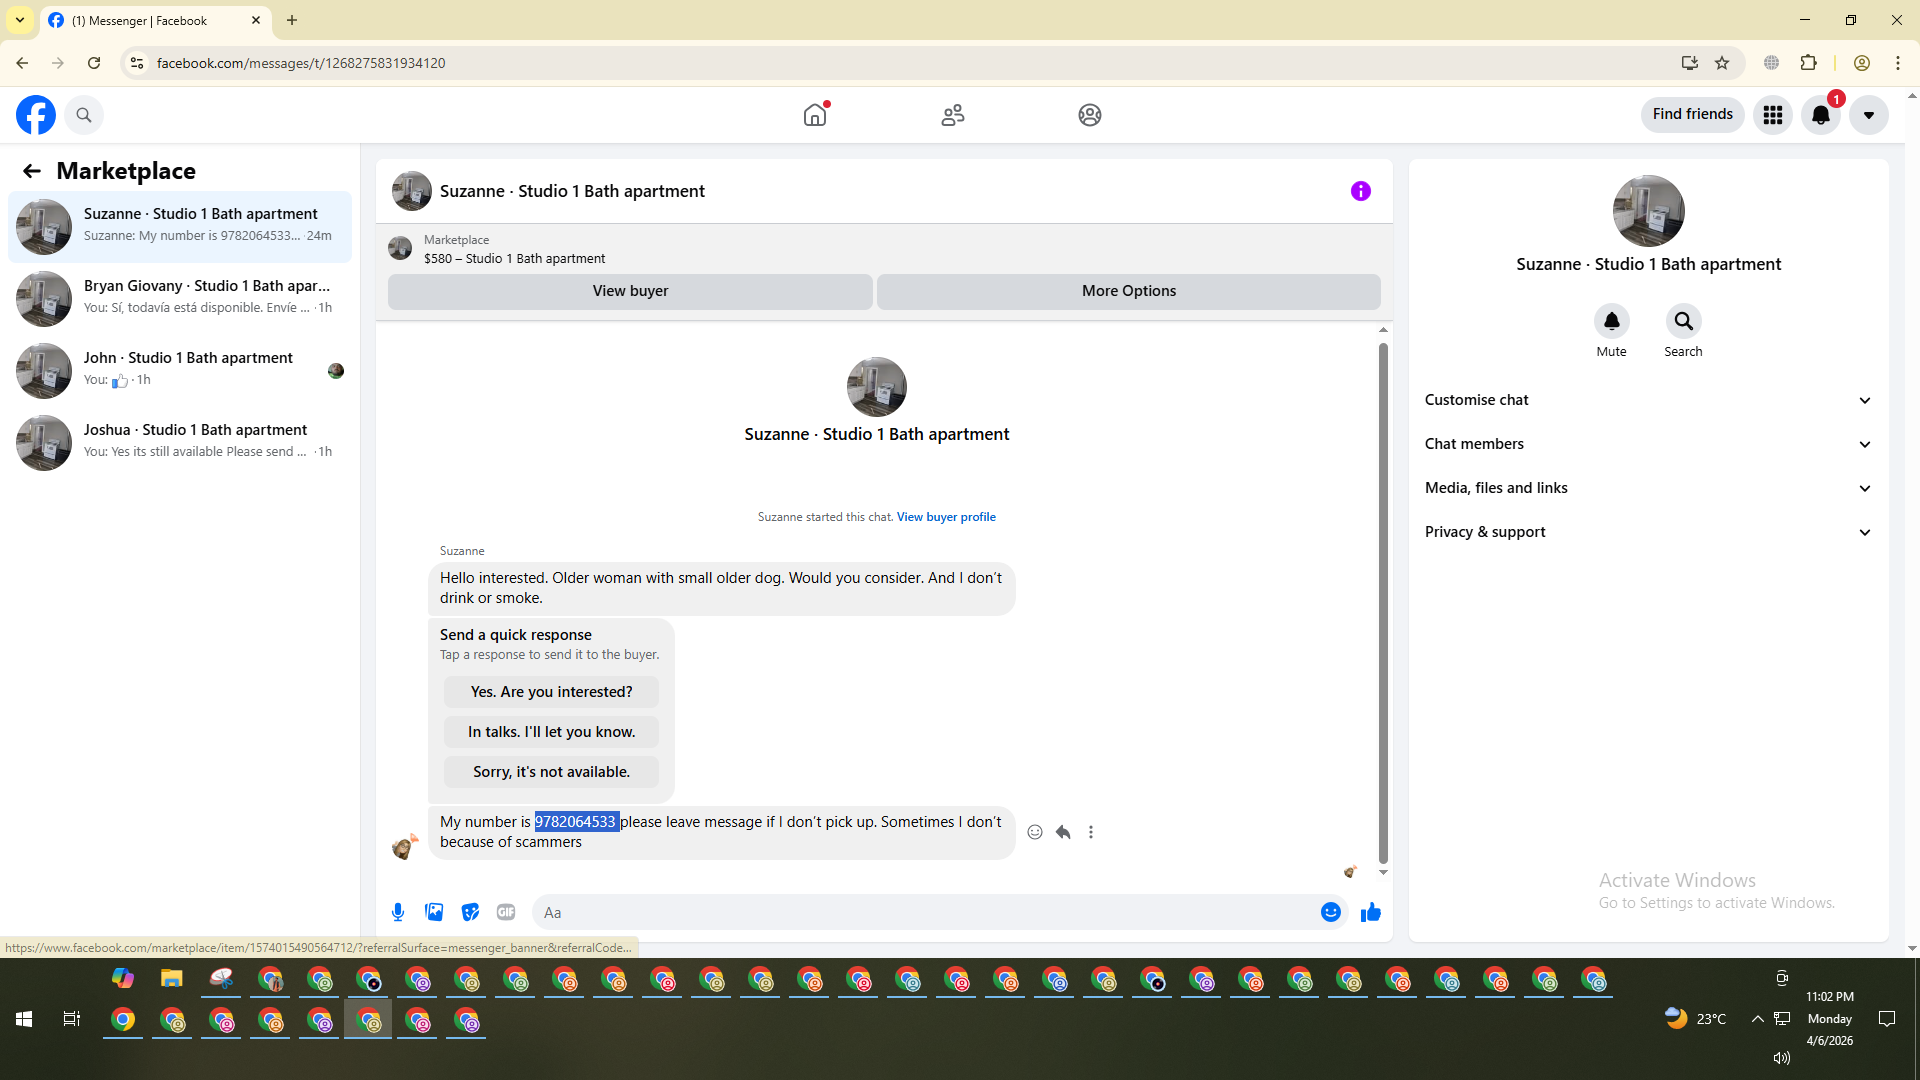
Task: Search within the conversation
Action: (1684, 321)
